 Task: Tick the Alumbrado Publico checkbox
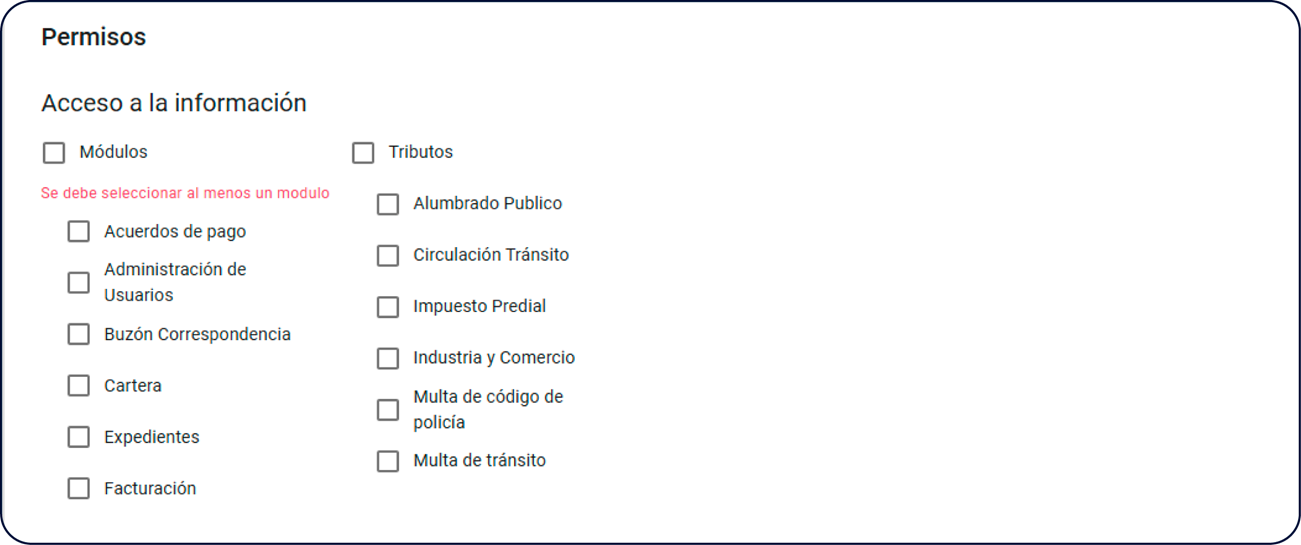[388, 204]
